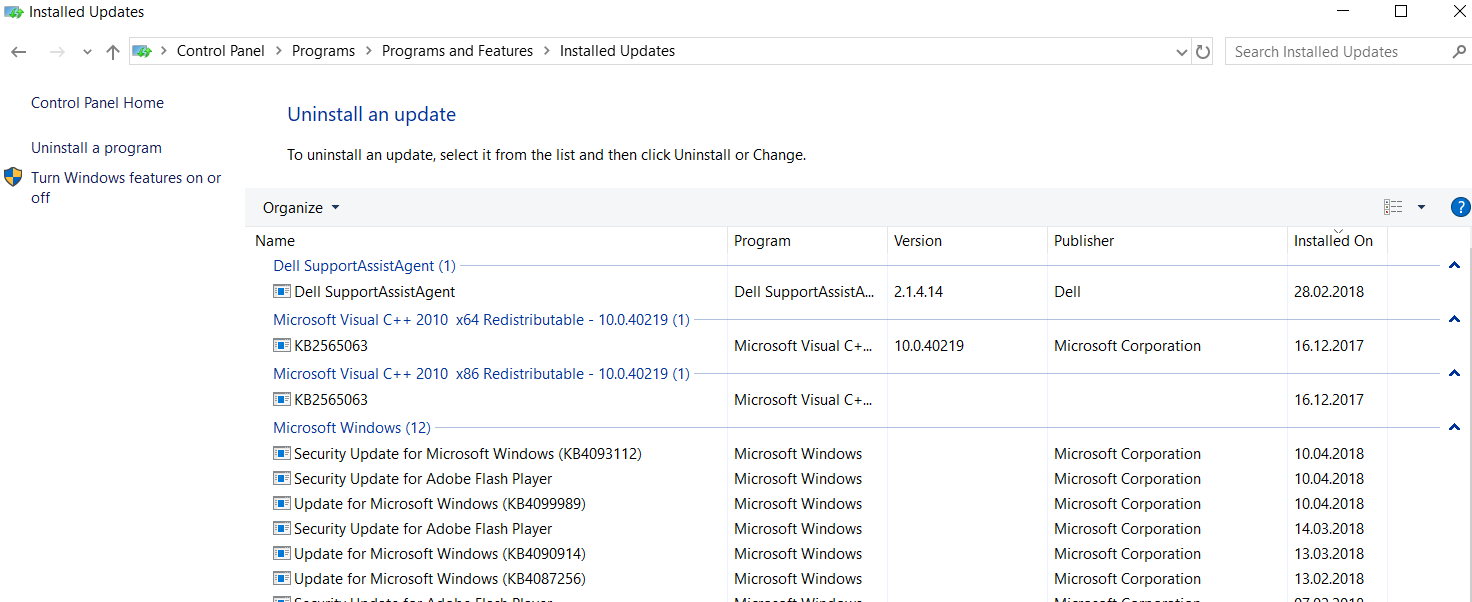Open Help with the question mark icon

[x=1460, y=207]
